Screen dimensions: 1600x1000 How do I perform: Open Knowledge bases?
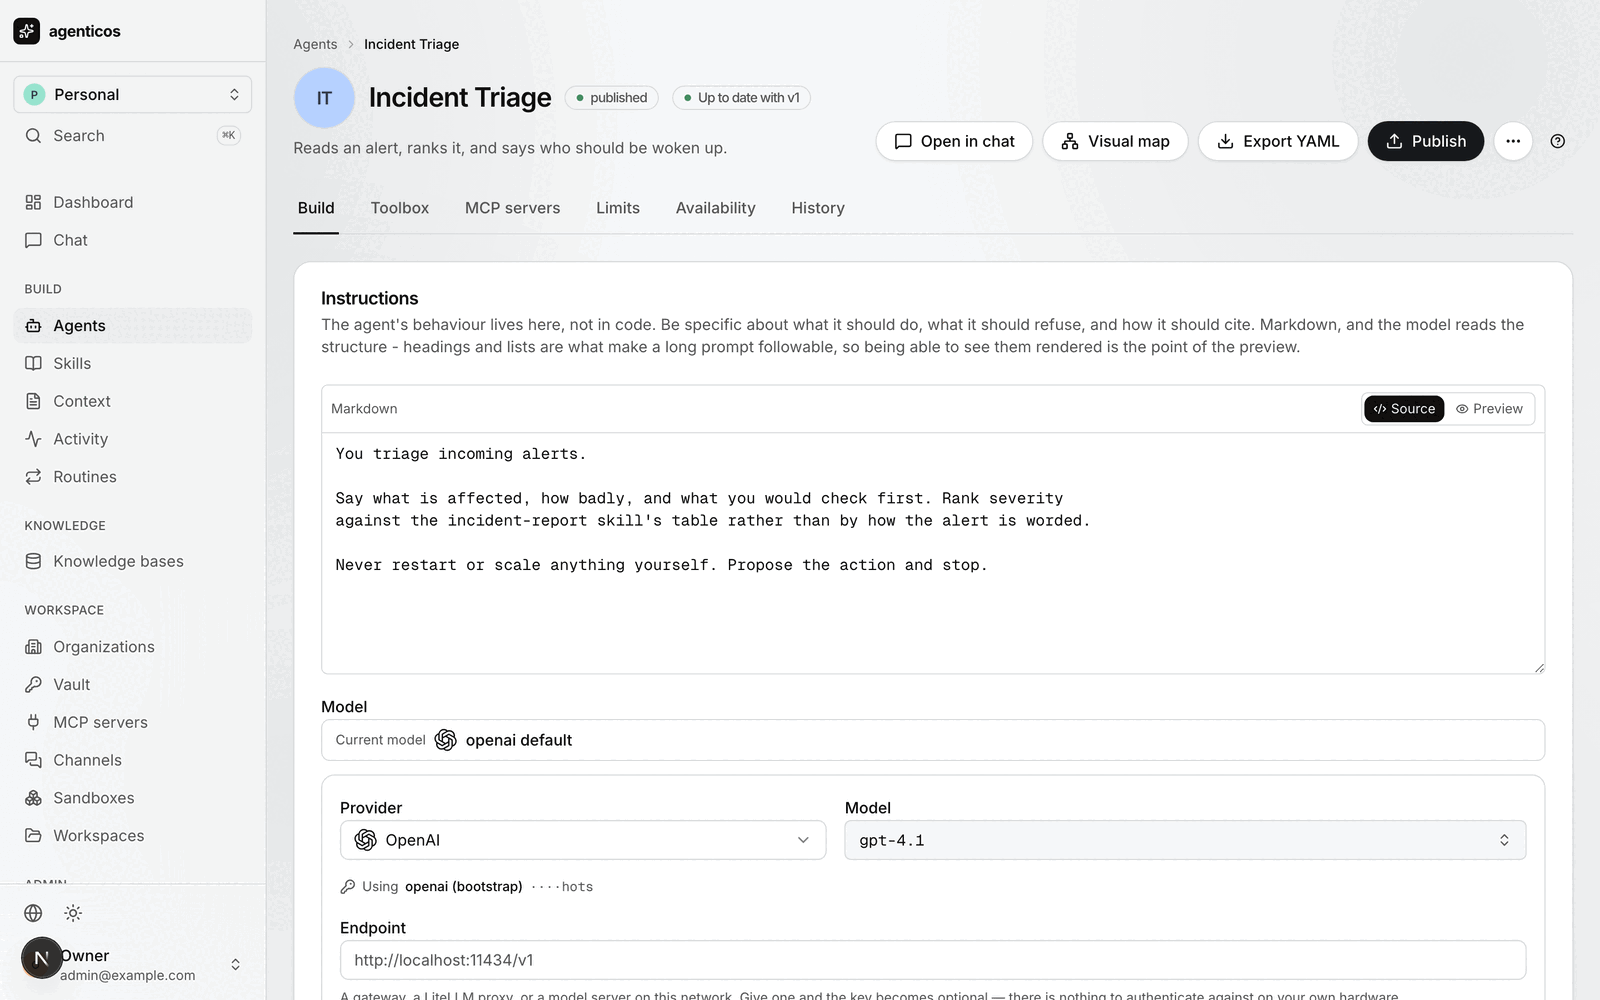point(133,561)
